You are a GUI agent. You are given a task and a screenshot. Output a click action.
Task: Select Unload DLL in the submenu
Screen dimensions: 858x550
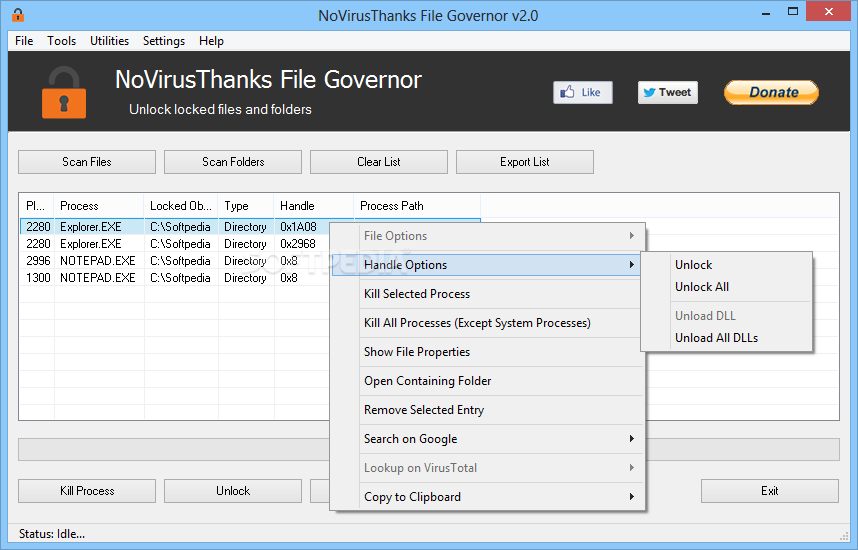coord(727,316)
